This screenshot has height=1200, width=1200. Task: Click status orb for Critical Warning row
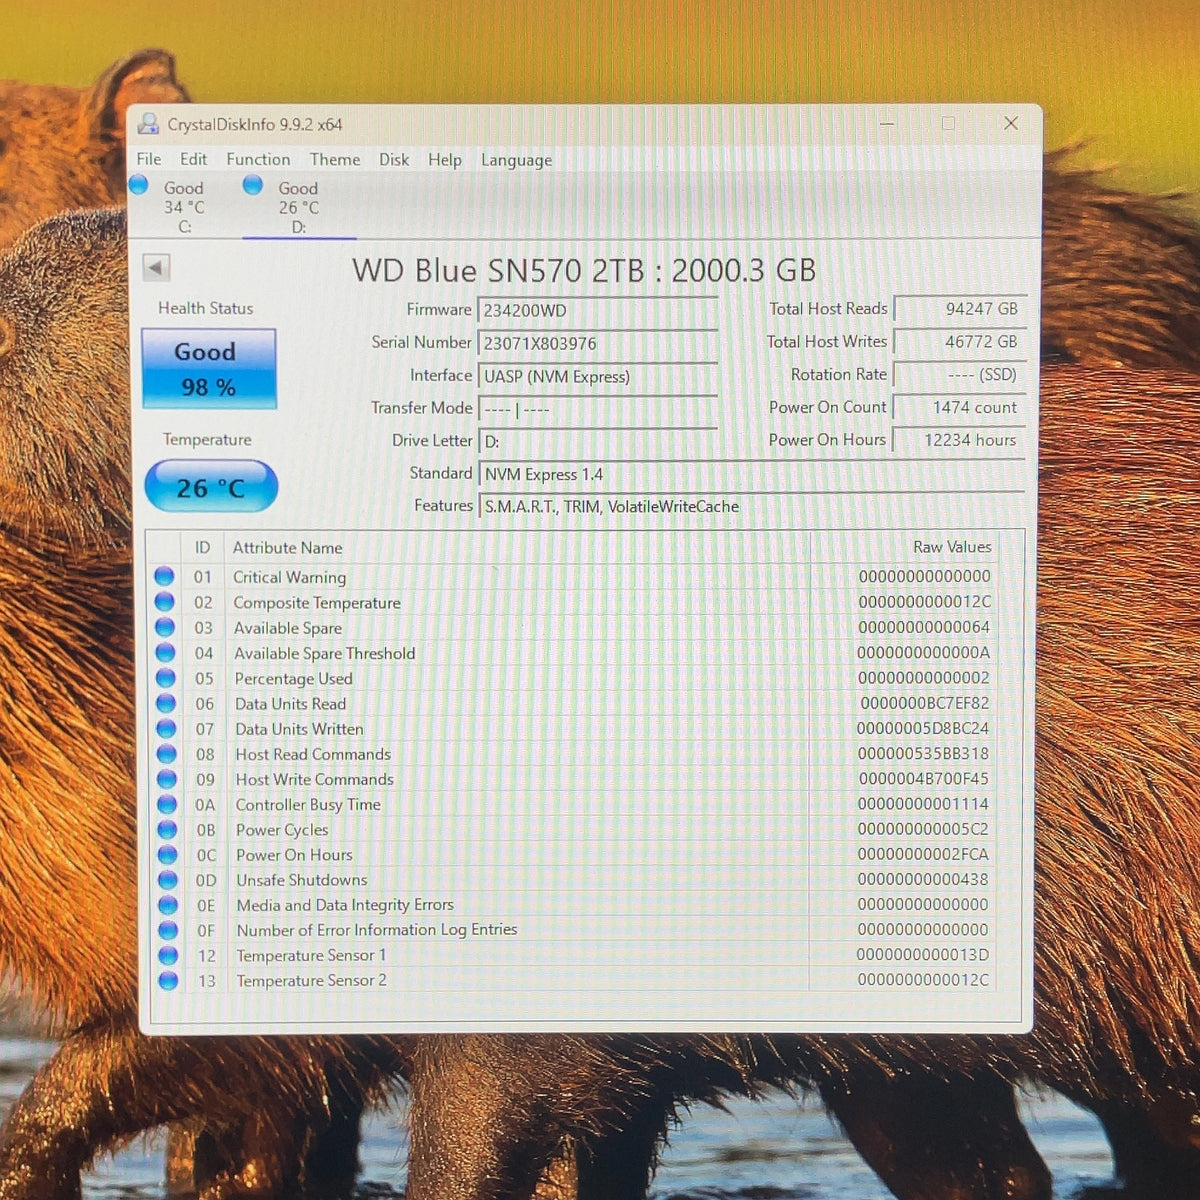coord(164,577)
